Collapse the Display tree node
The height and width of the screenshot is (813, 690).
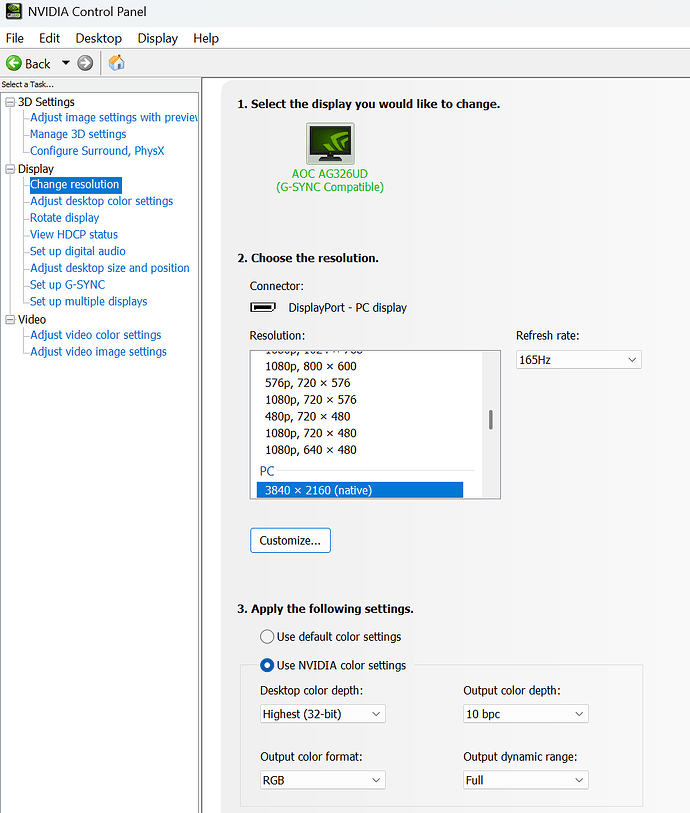10,169
